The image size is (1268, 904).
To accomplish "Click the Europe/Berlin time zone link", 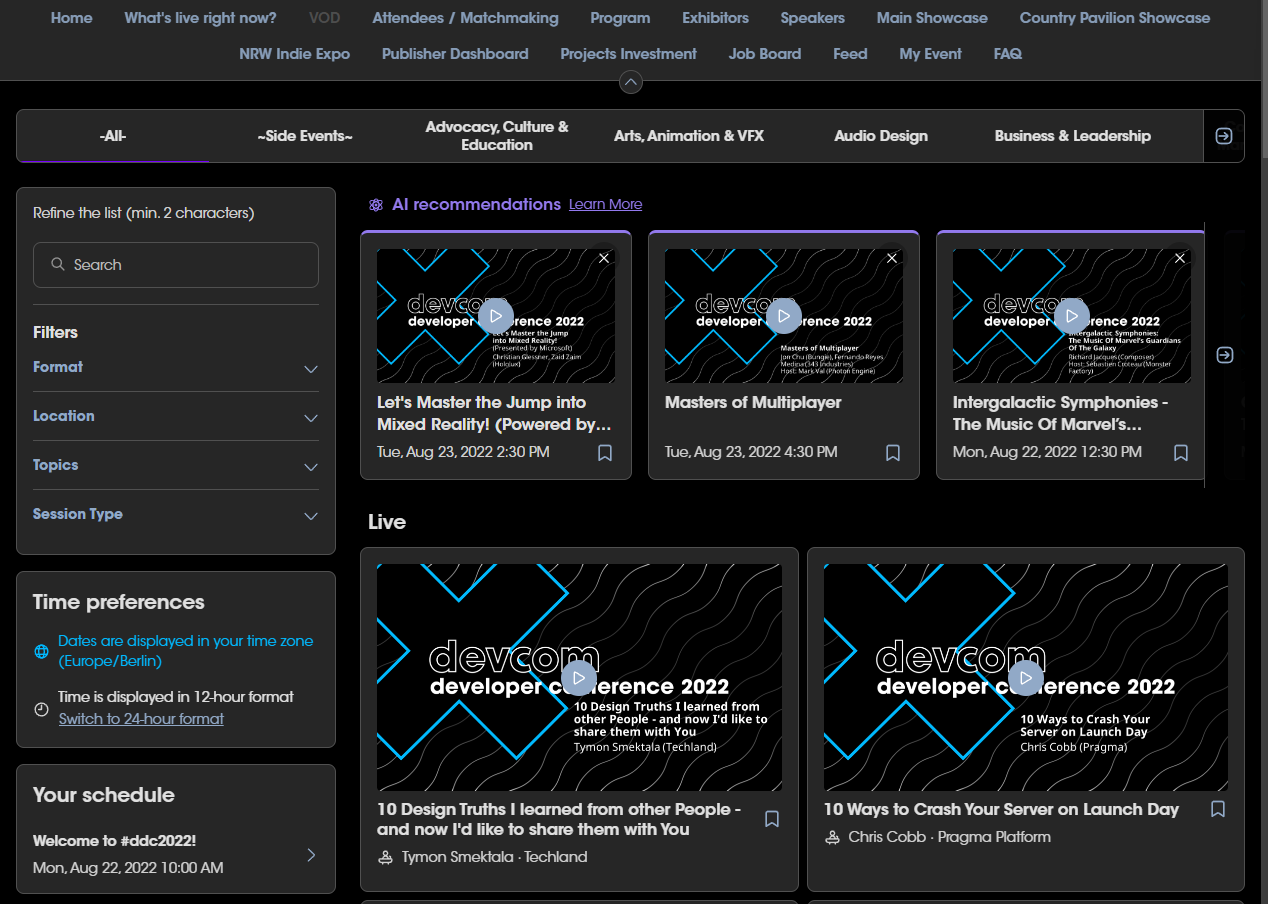I will tap(186, 651).
